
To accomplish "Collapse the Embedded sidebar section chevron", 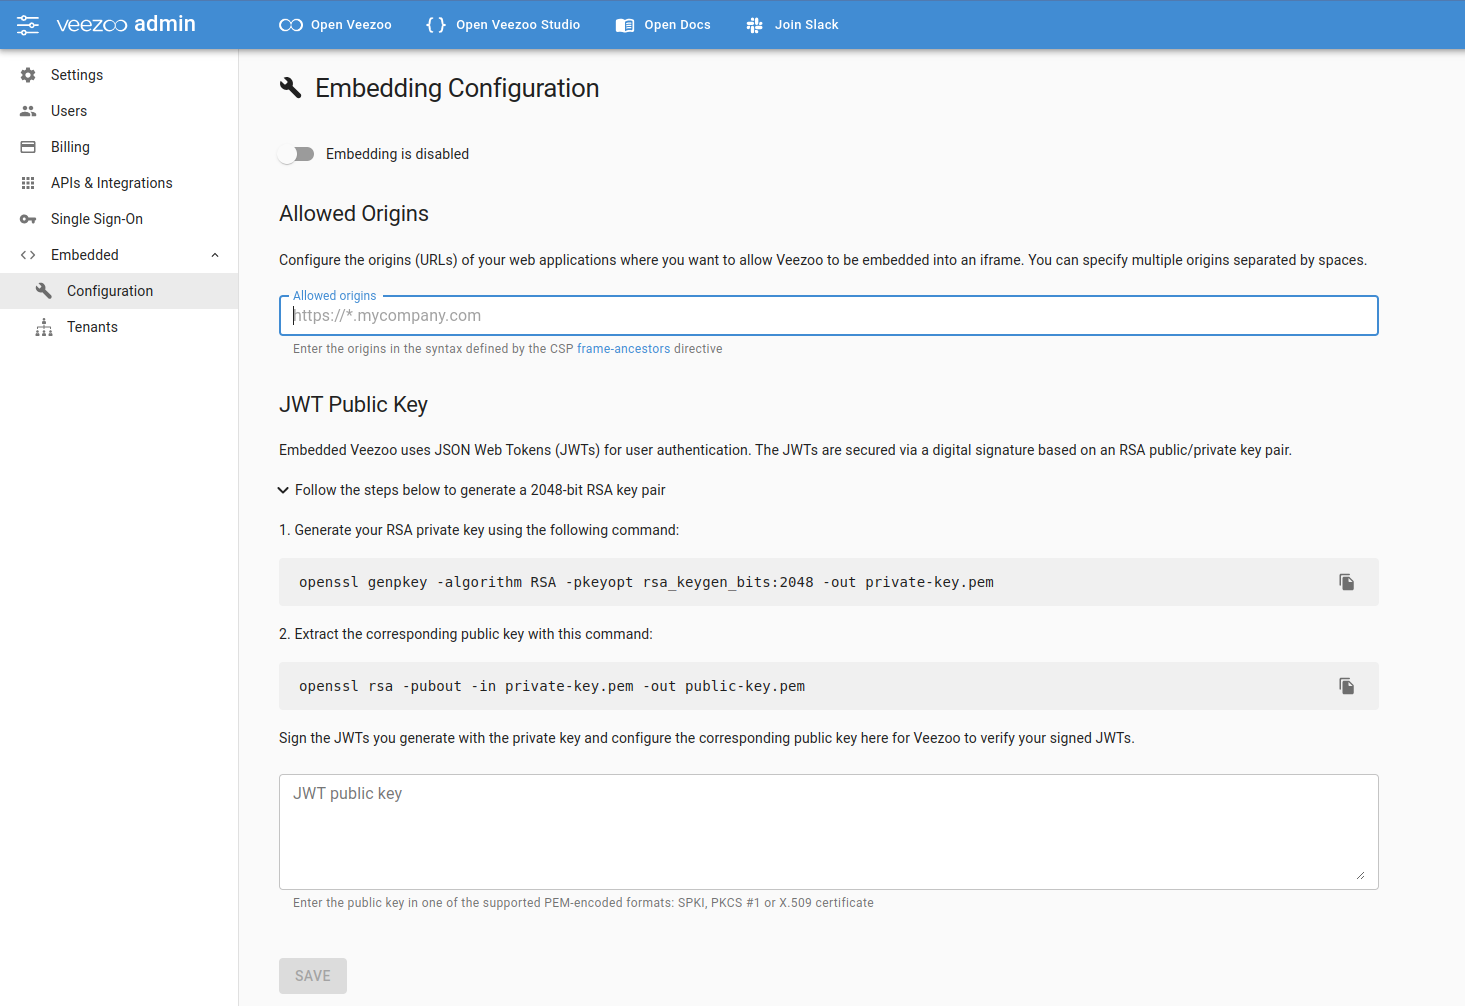I will (215, 255).
